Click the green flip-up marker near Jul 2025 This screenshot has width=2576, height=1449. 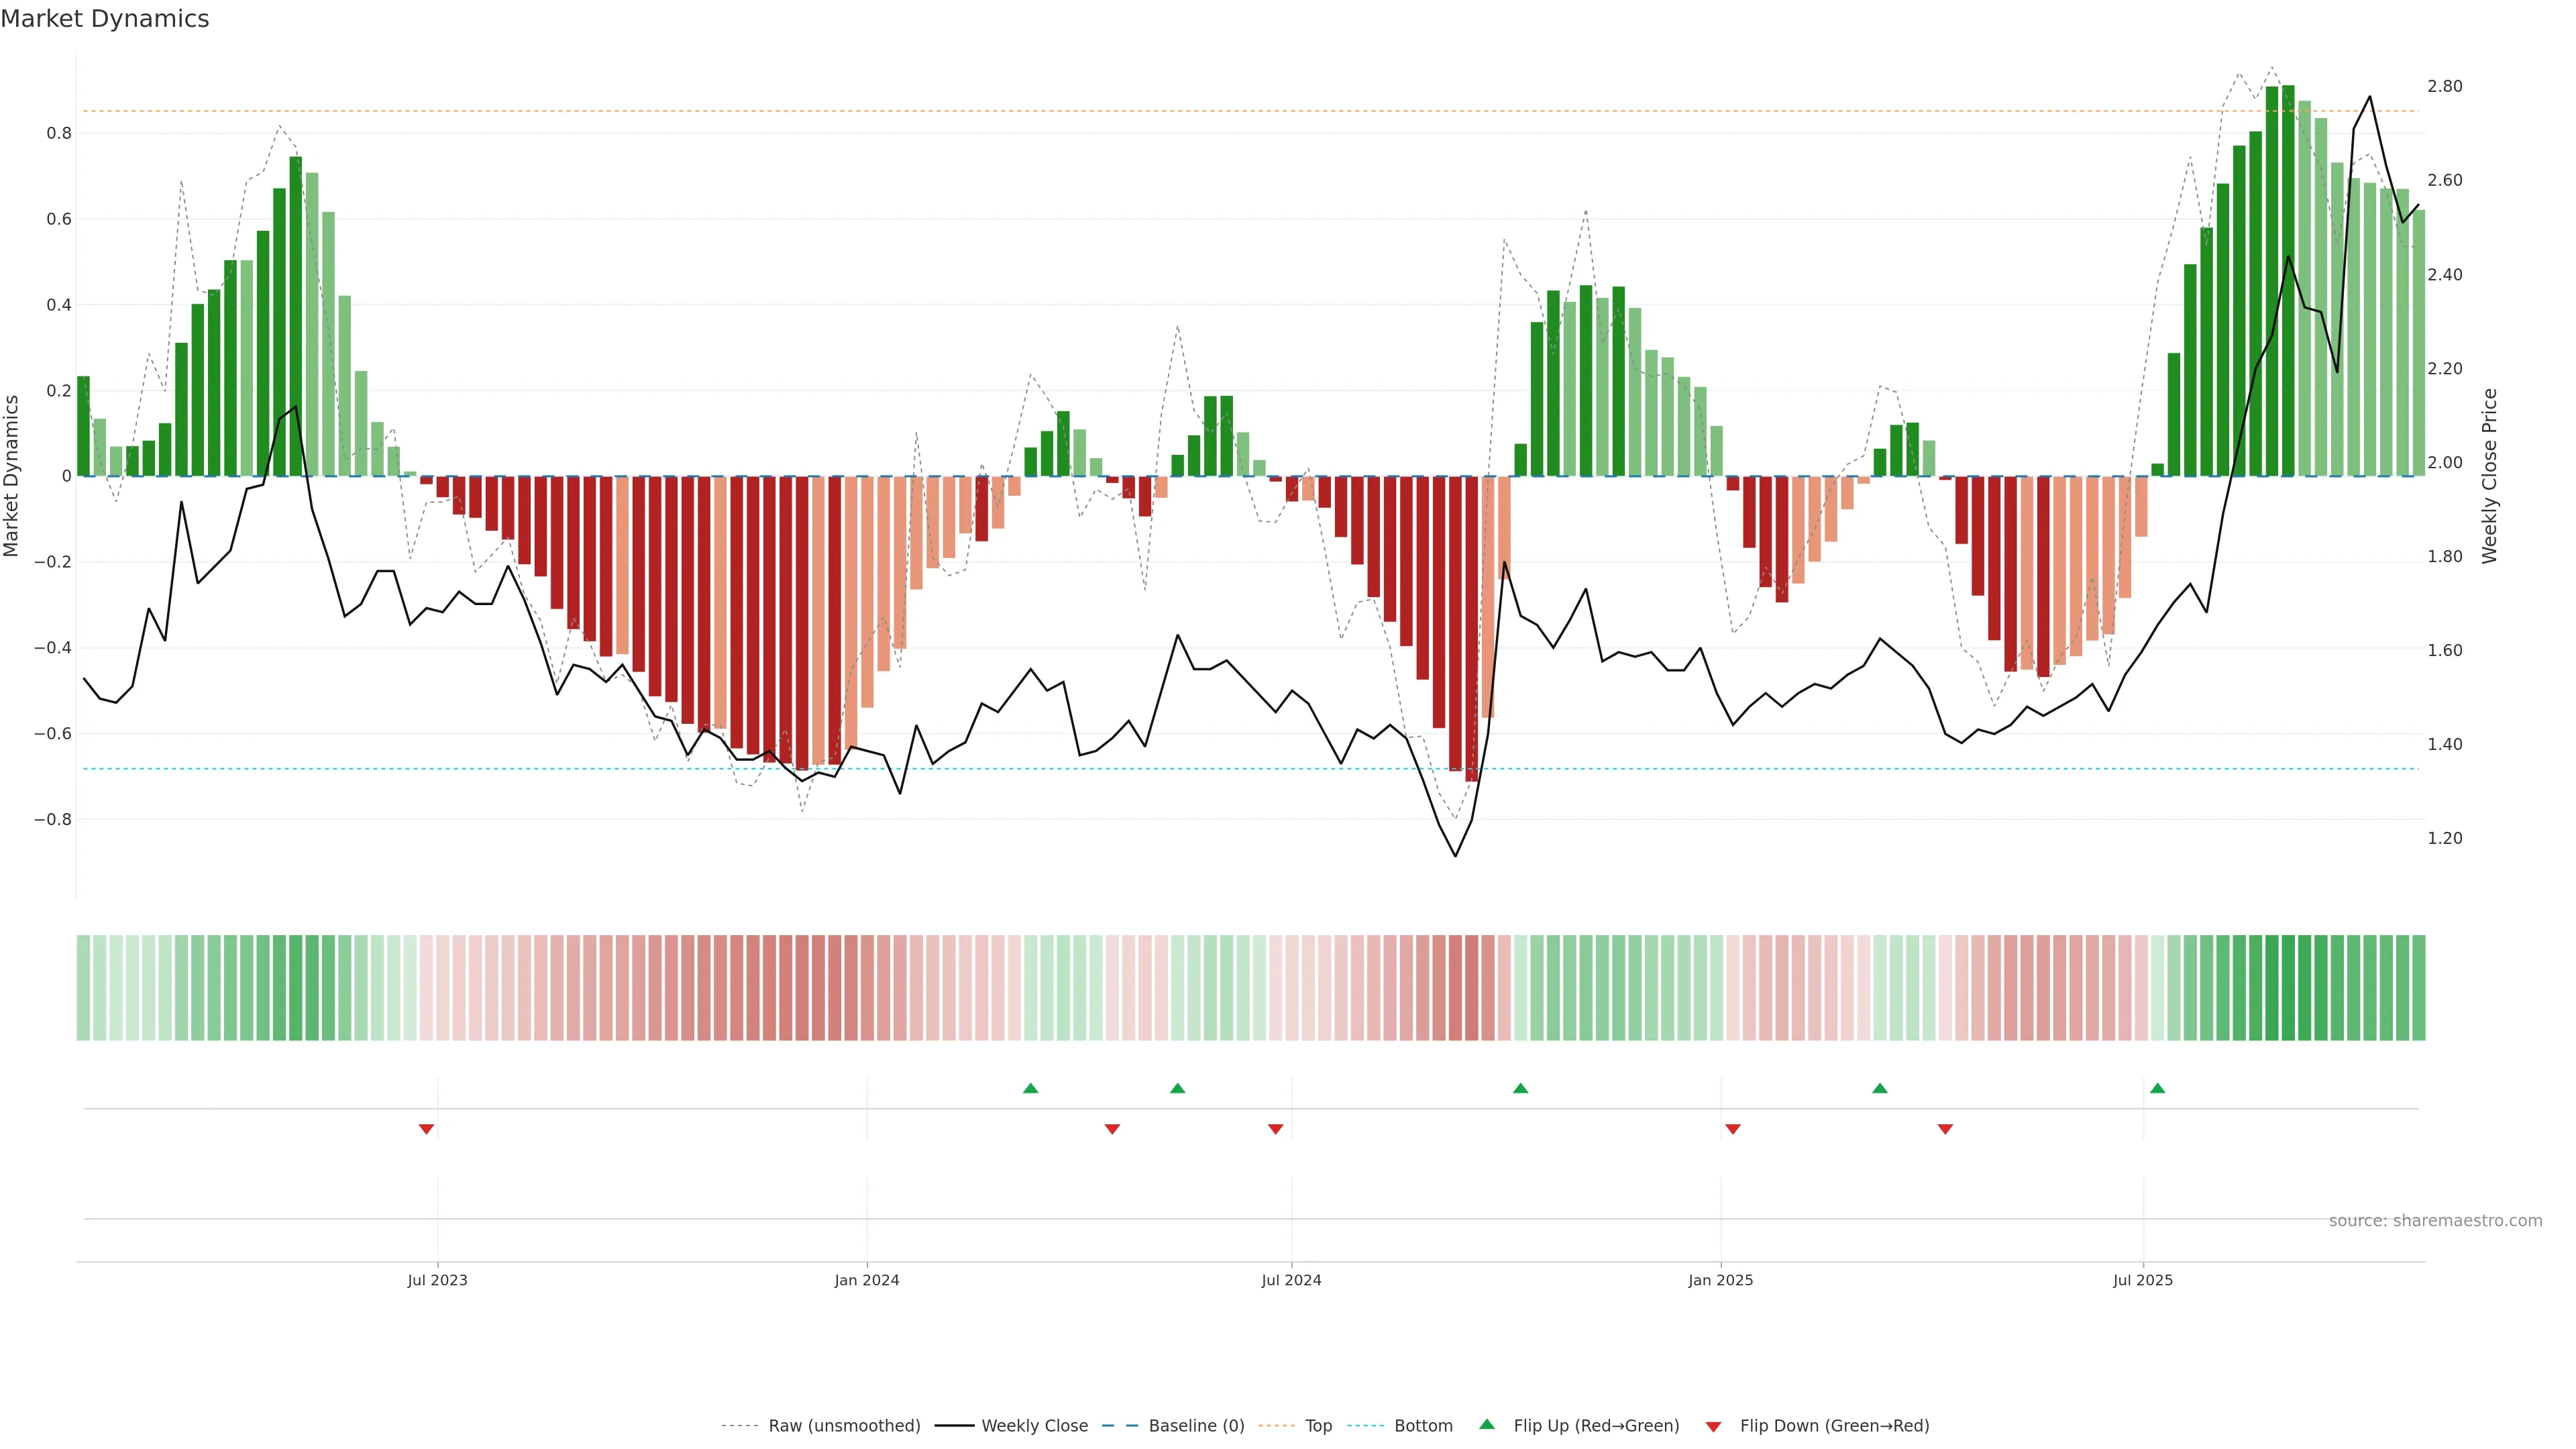pos(2157,1088)
